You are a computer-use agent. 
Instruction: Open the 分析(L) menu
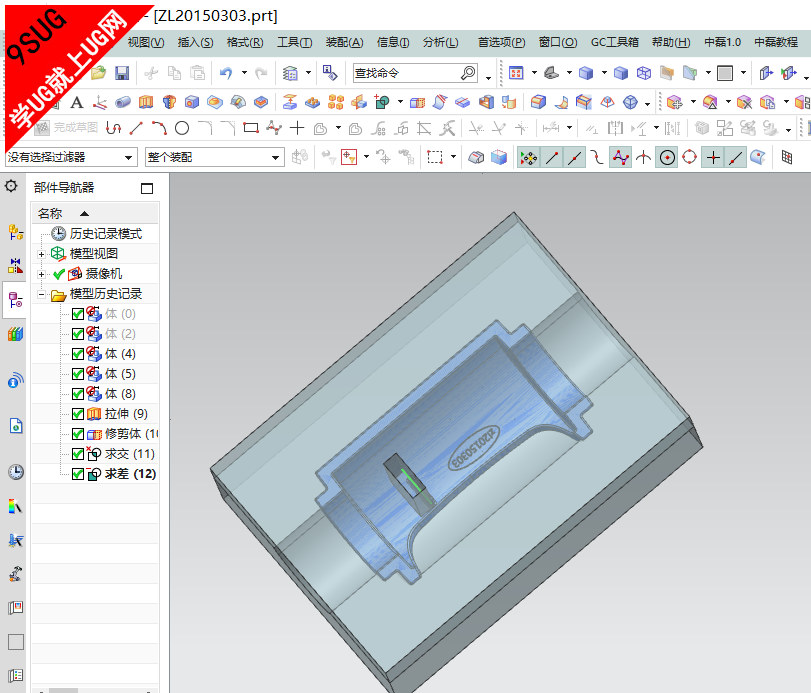[440, 42]
